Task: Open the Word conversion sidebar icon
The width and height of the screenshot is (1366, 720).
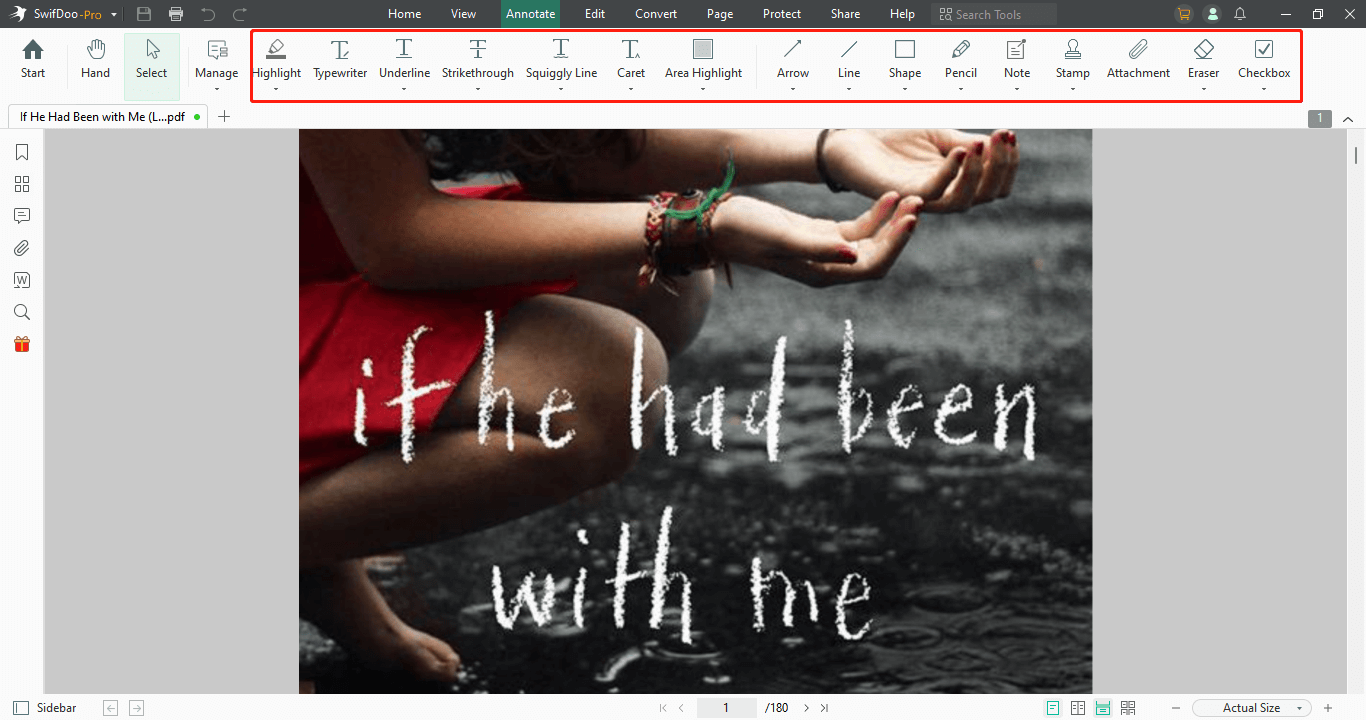Action: pos(22,280)
